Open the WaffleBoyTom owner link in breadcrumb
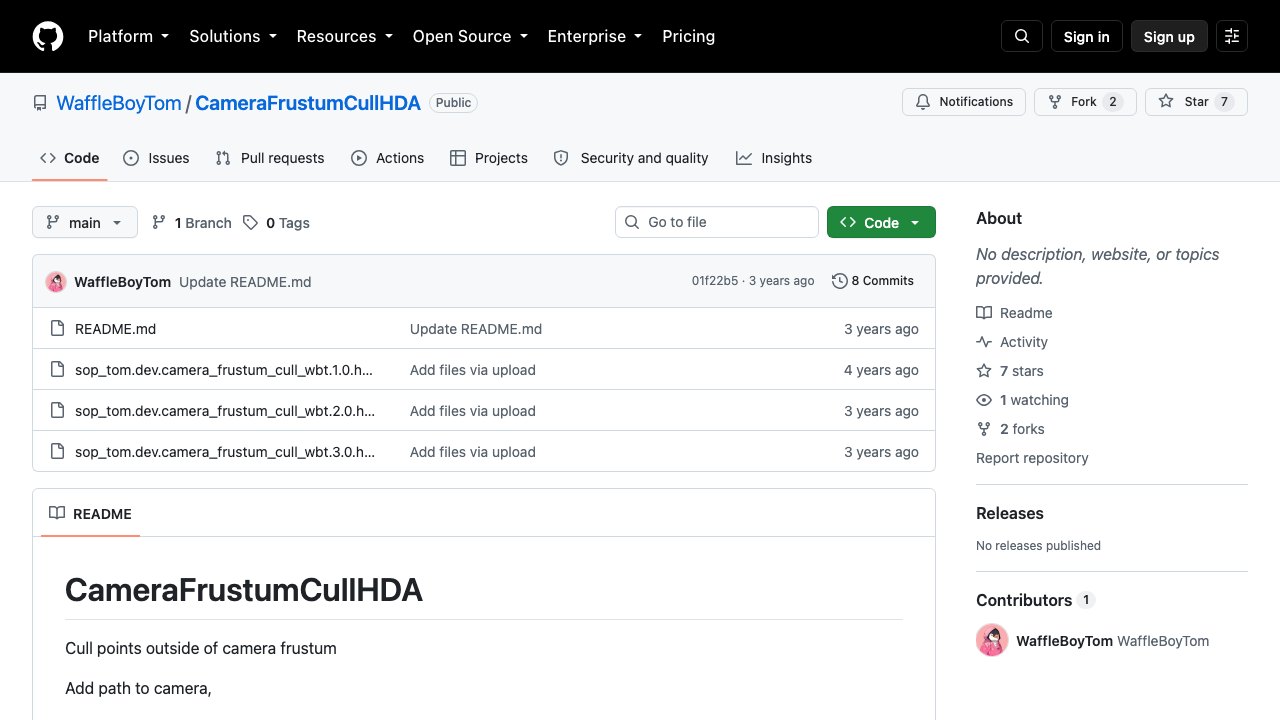This screenshot has height=720, width=1280. pyautogui.click(x=119, y=103)
